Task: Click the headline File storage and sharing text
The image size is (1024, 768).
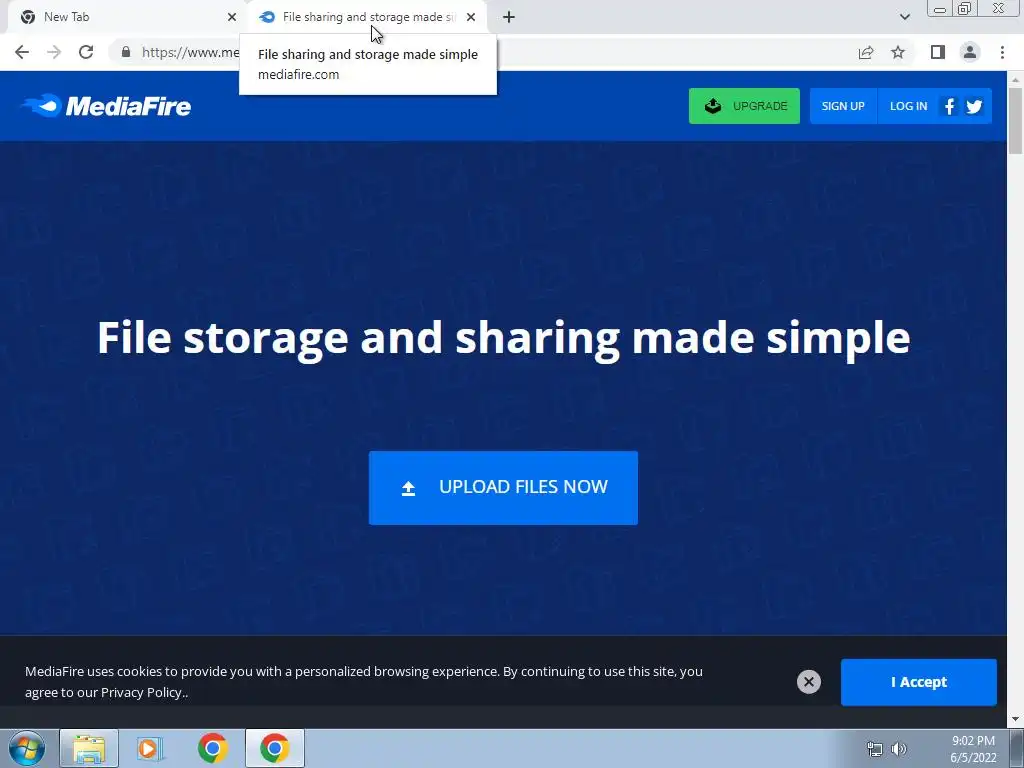Action: 504,338
